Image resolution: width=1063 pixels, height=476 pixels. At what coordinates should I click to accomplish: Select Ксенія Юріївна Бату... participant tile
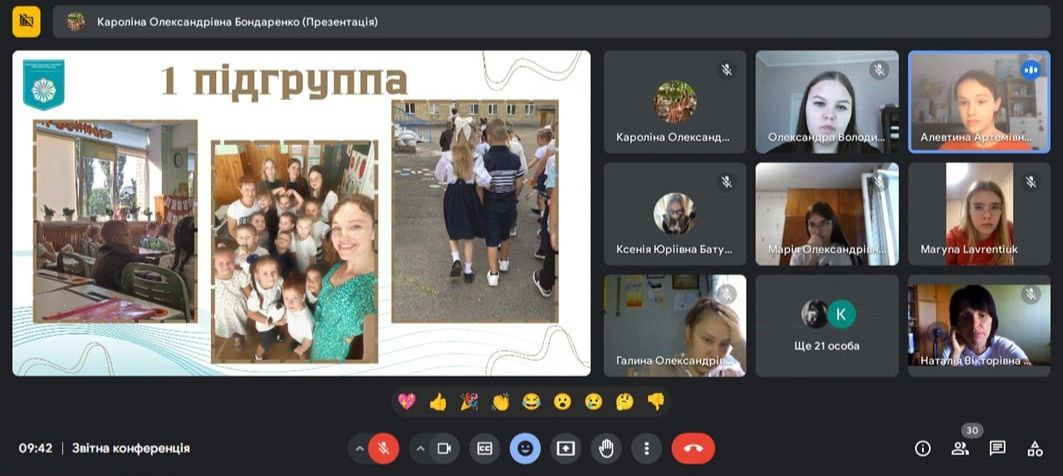coord(675,214)
